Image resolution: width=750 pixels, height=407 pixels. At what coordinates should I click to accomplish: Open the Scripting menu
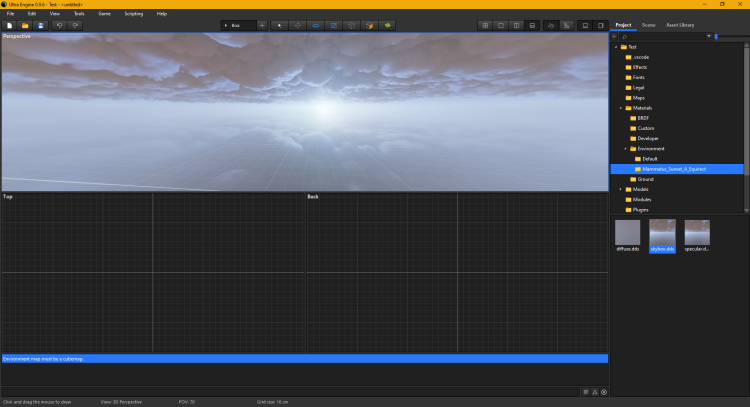[133, 13]
